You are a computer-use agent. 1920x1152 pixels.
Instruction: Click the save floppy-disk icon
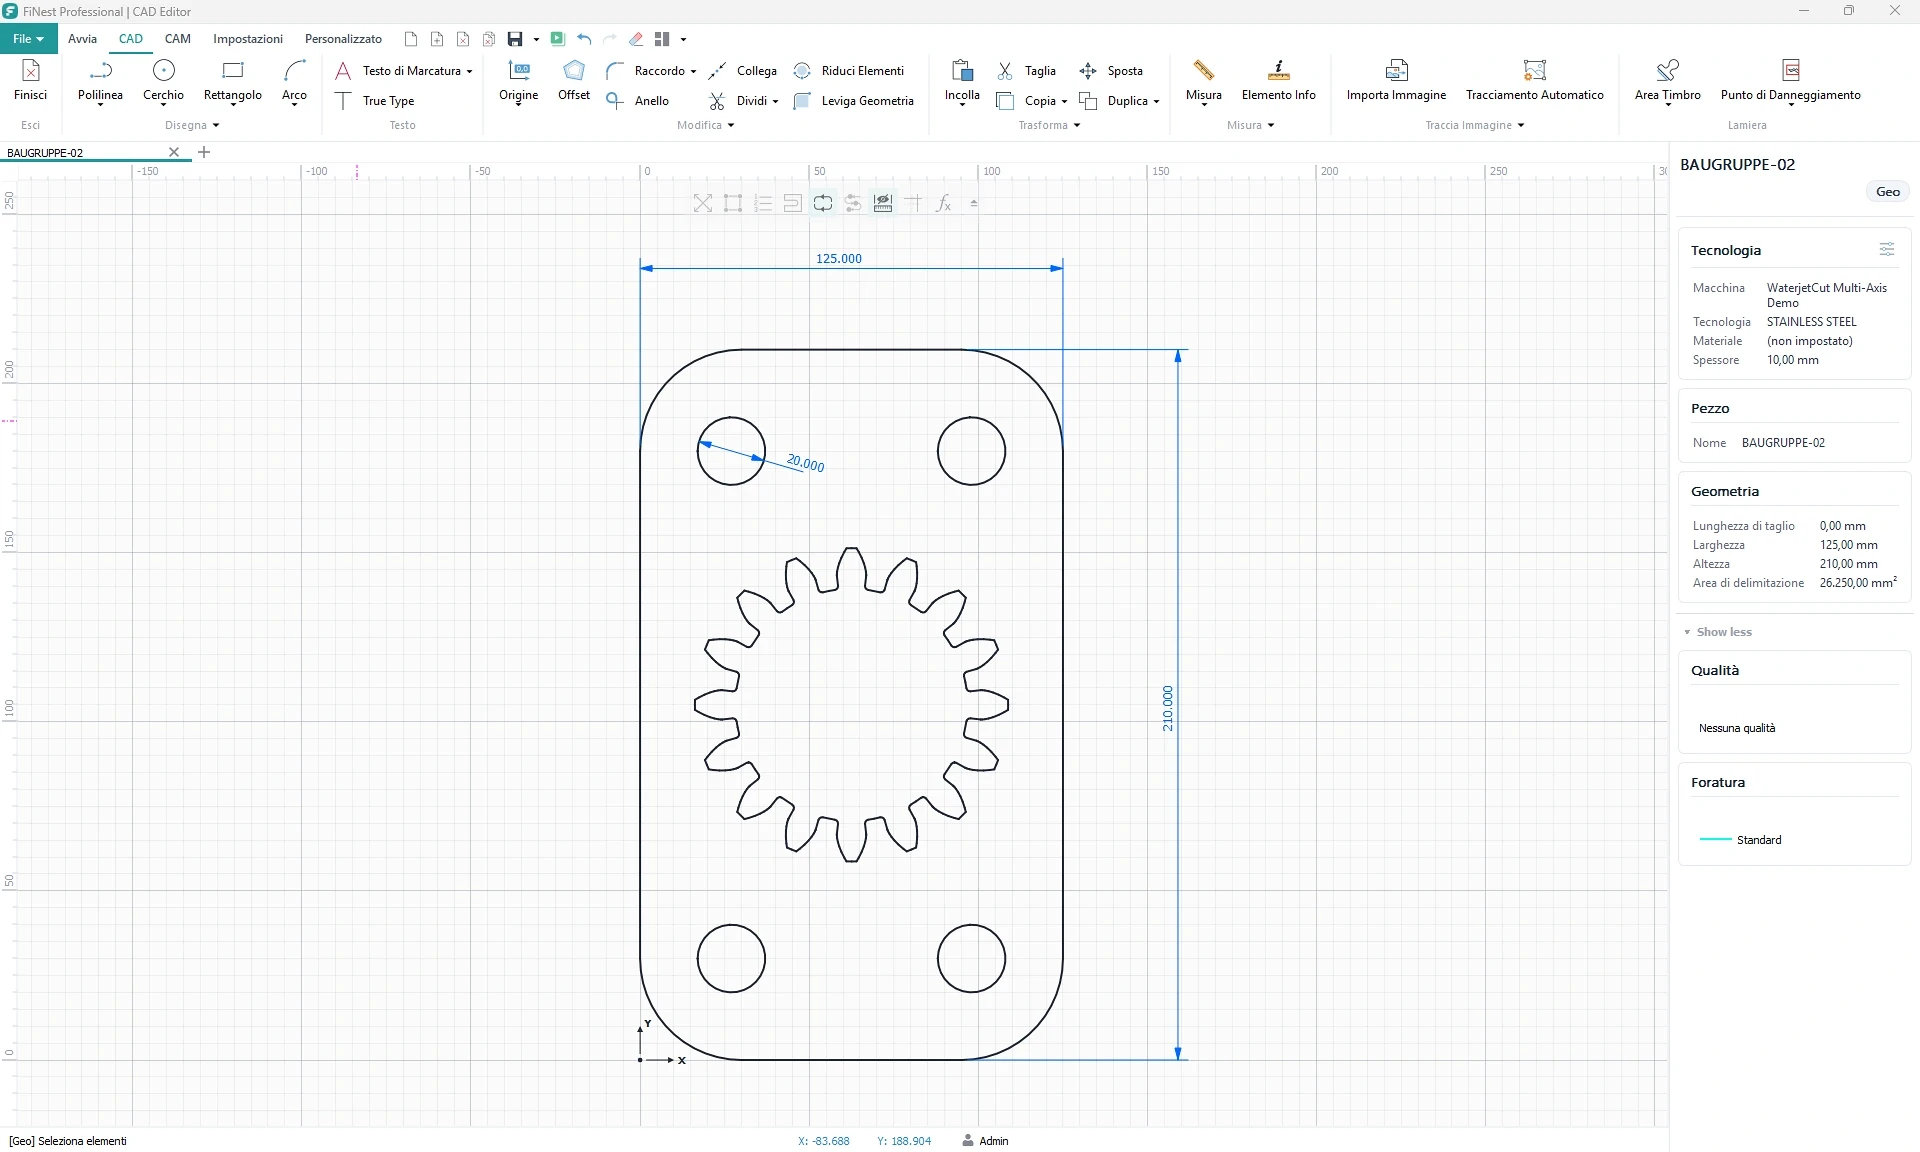point(515,39)
